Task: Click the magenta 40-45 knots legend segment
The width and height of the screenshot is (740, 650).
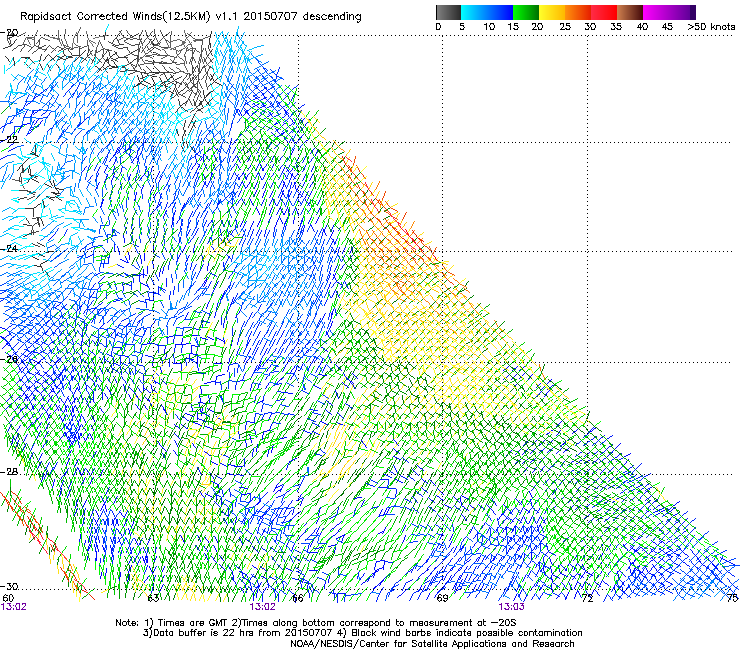Action: tap(656, 12)
